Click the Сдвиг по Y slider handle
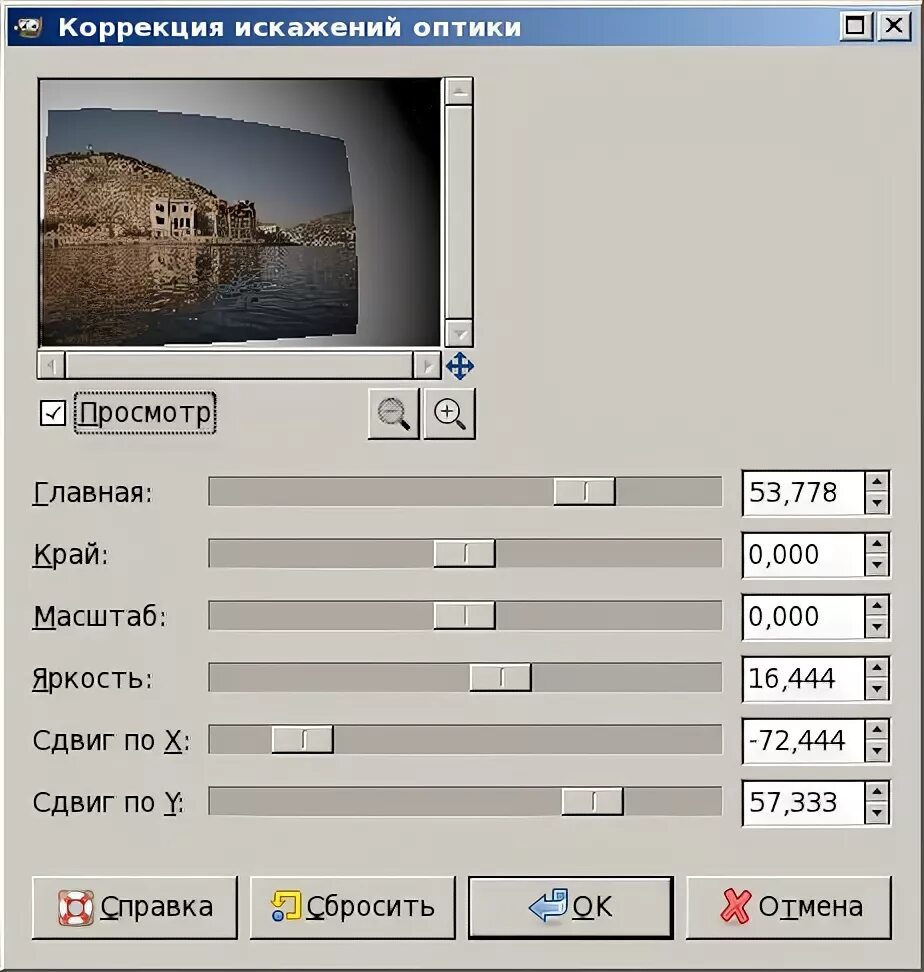Viewport: 924px width, 972px height. [592, 802]
